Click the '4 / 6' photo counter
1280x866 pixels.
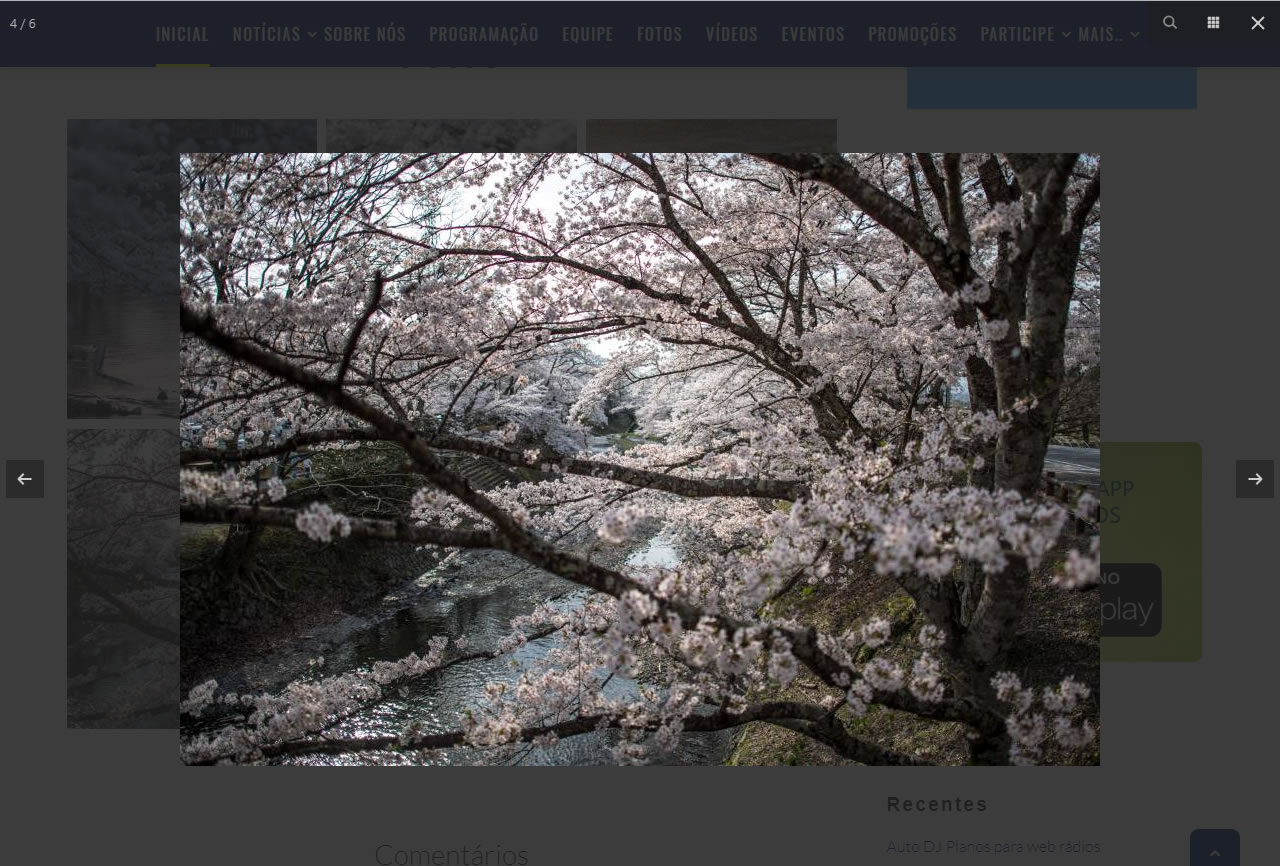[23, 23]
